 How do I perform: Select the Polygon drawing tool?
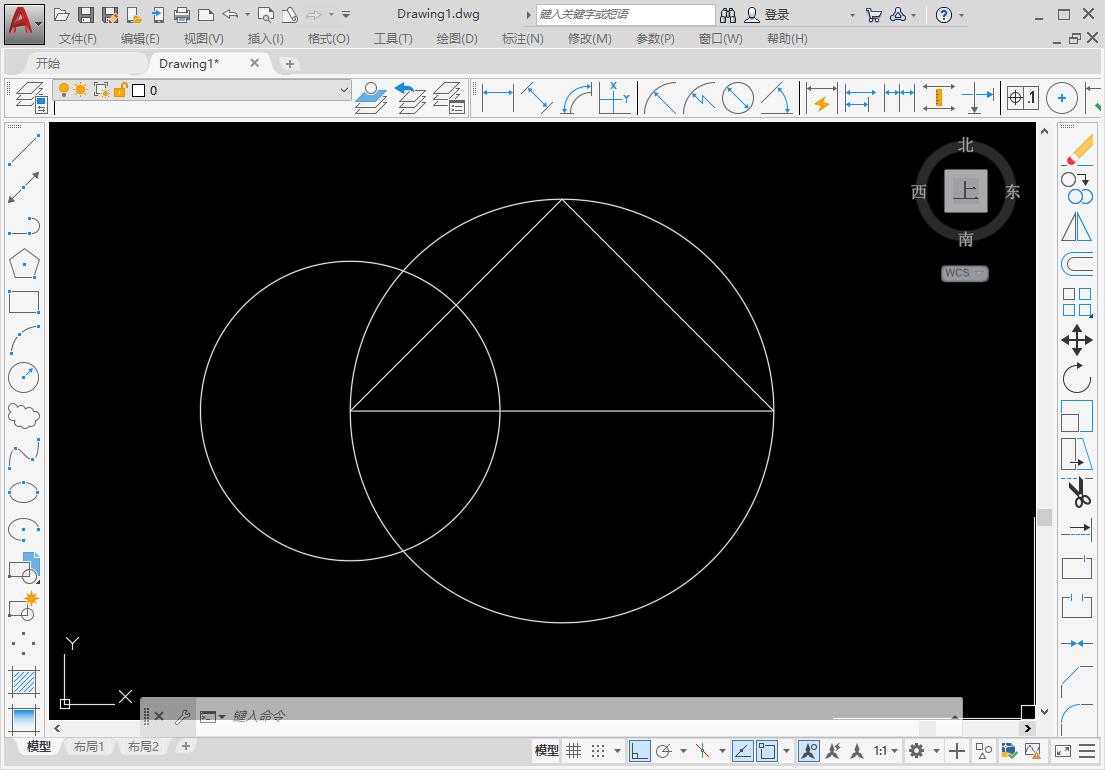(23, 263)
